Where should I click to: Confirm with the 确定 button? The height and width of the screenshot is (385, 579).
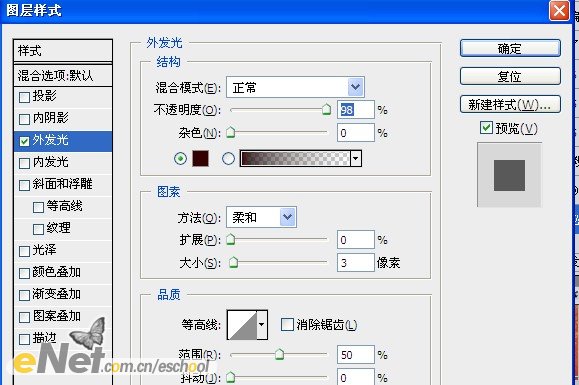pos(510,48)
